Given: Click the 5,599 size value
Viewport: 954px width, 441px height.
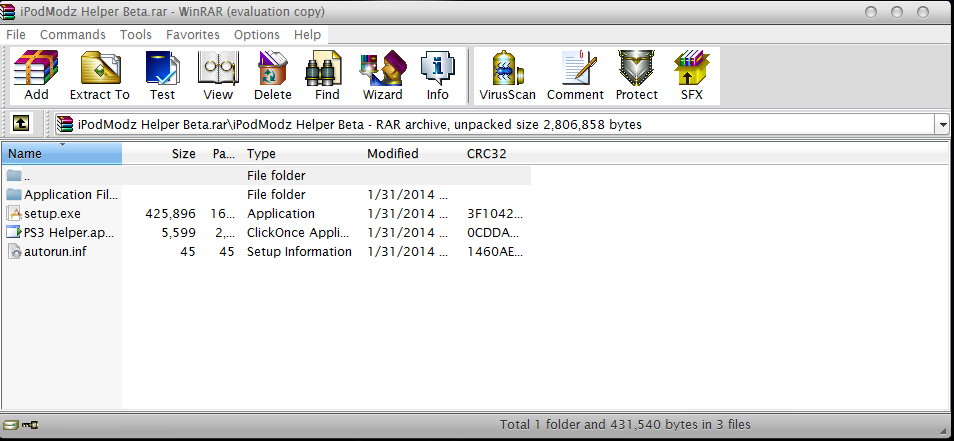Looking at the screenshot, I should (x=179, y=232).
